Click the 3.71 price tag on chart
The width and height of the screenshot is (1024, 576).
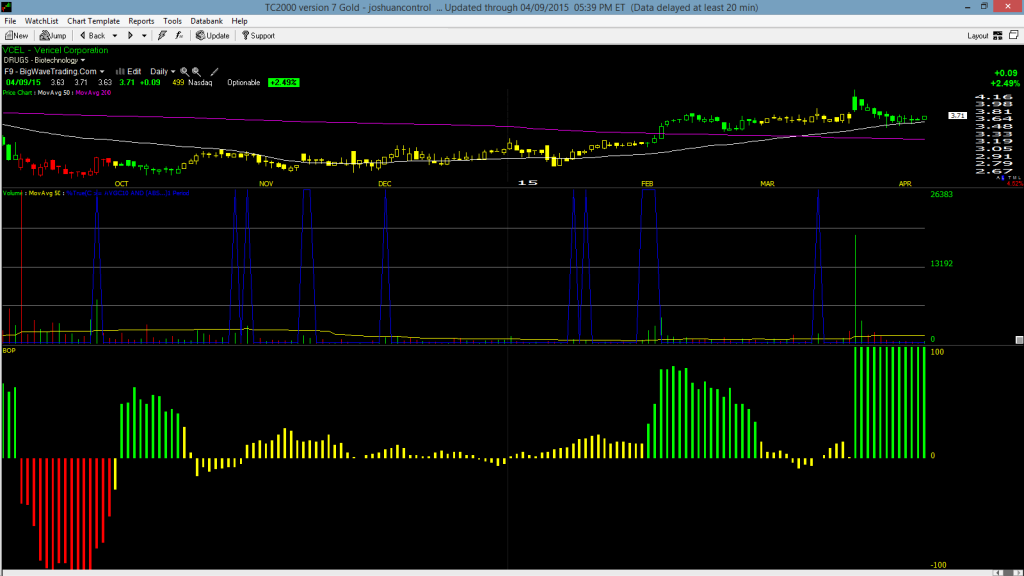pyautogui.click(x=957, y=116)
